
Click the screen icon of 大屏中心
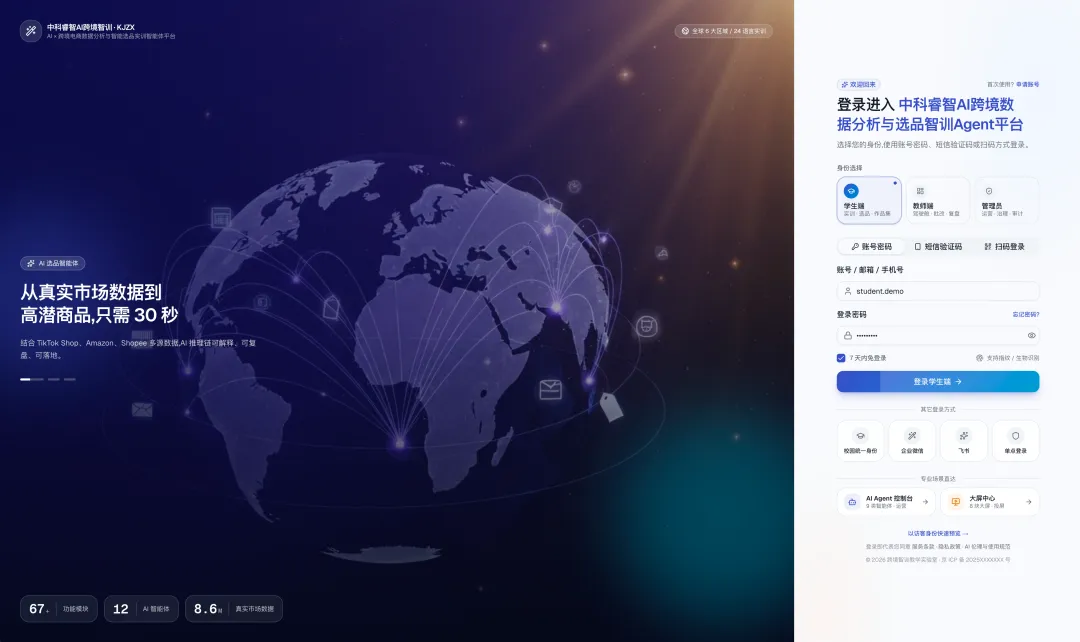click(955, 502)
